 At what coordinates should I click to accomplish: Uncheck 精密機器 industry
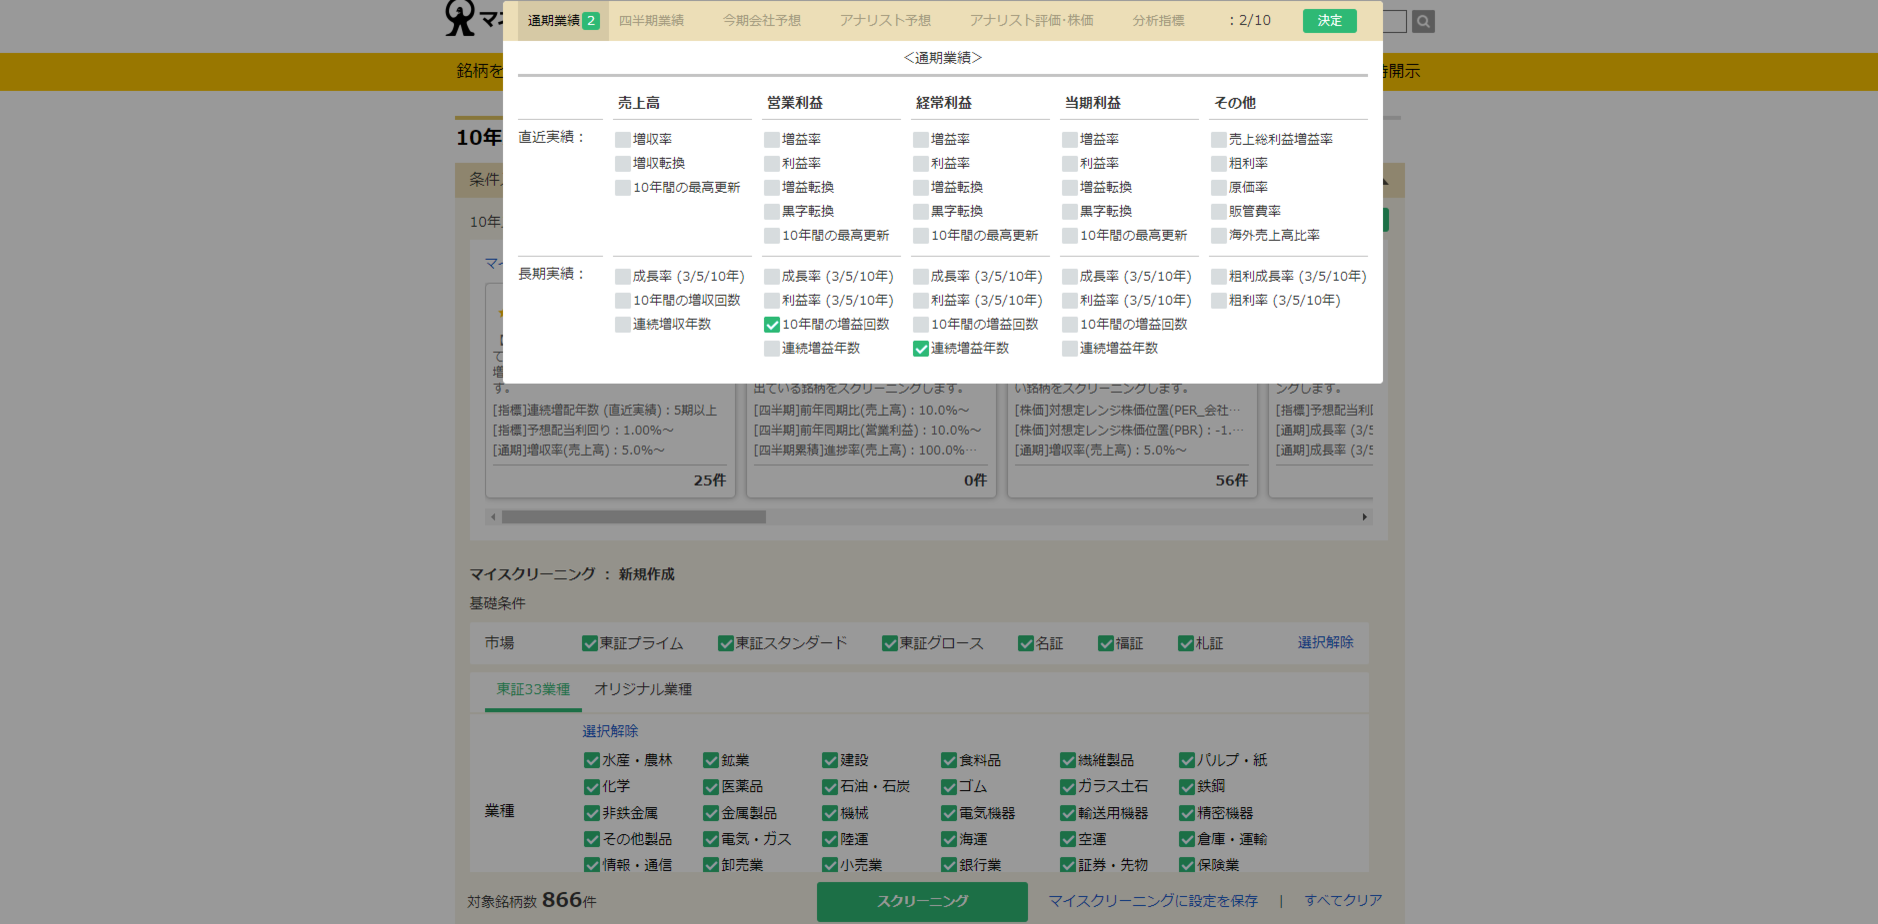click(1187, 813)
